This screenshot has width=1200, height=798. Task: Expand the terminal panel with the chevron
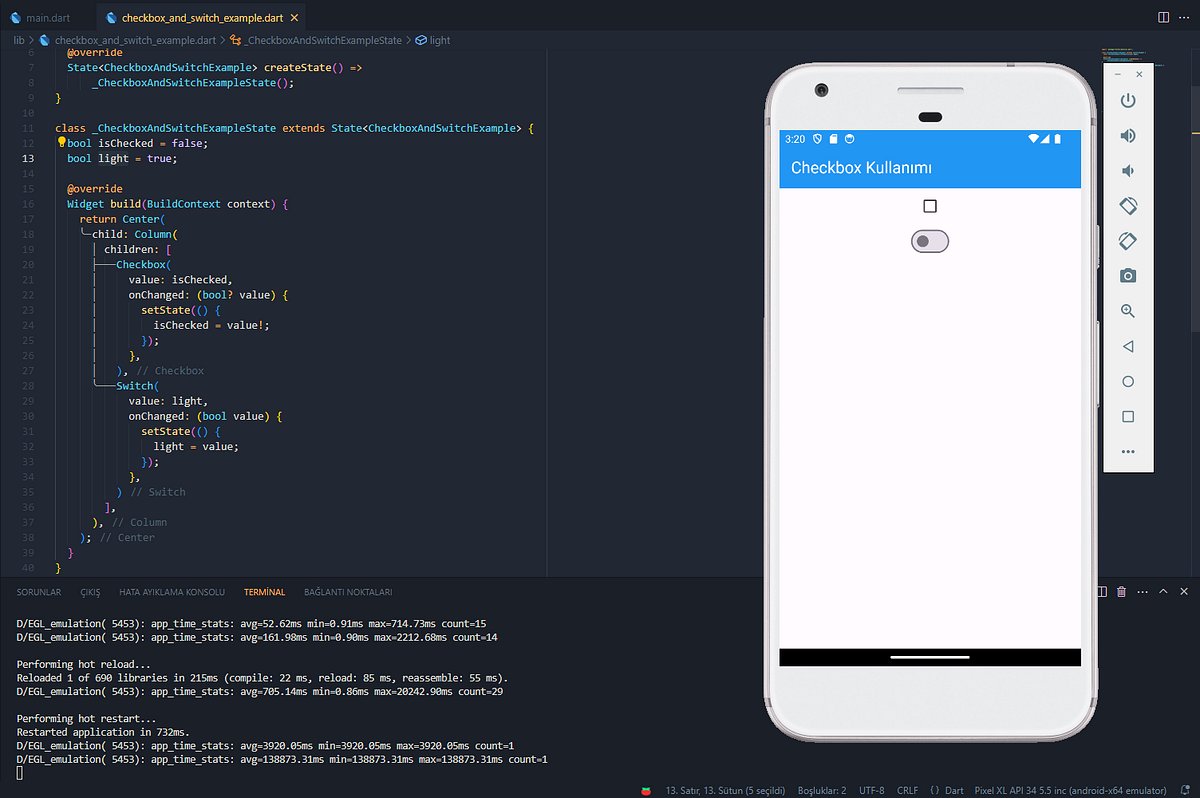click(1163, 591)
